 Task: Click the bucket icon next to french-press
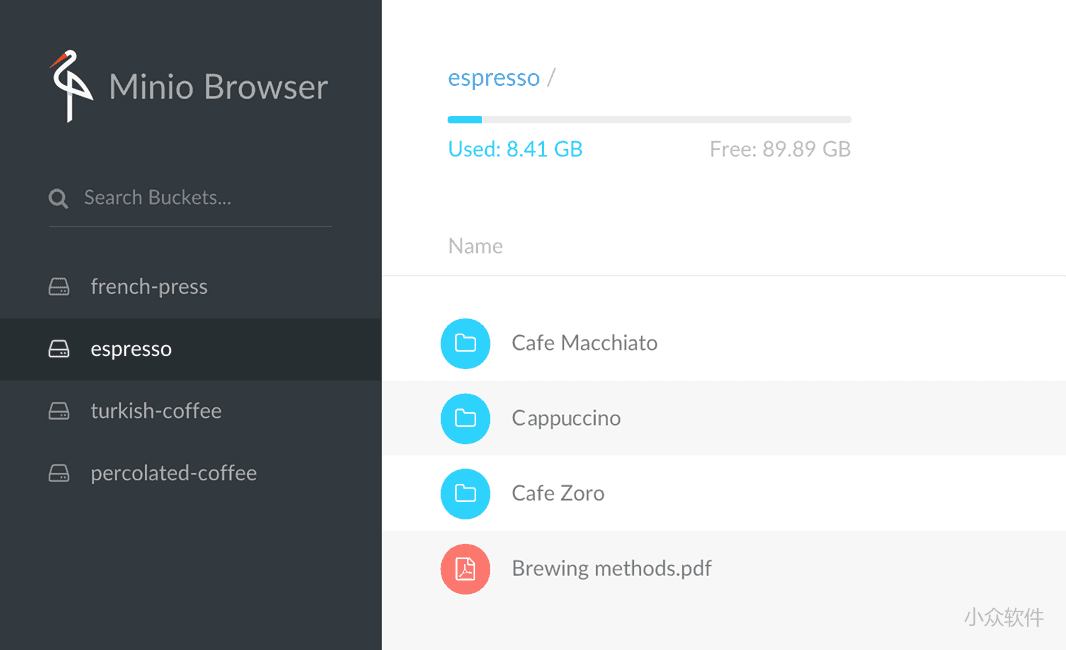(x=59, y=286)
